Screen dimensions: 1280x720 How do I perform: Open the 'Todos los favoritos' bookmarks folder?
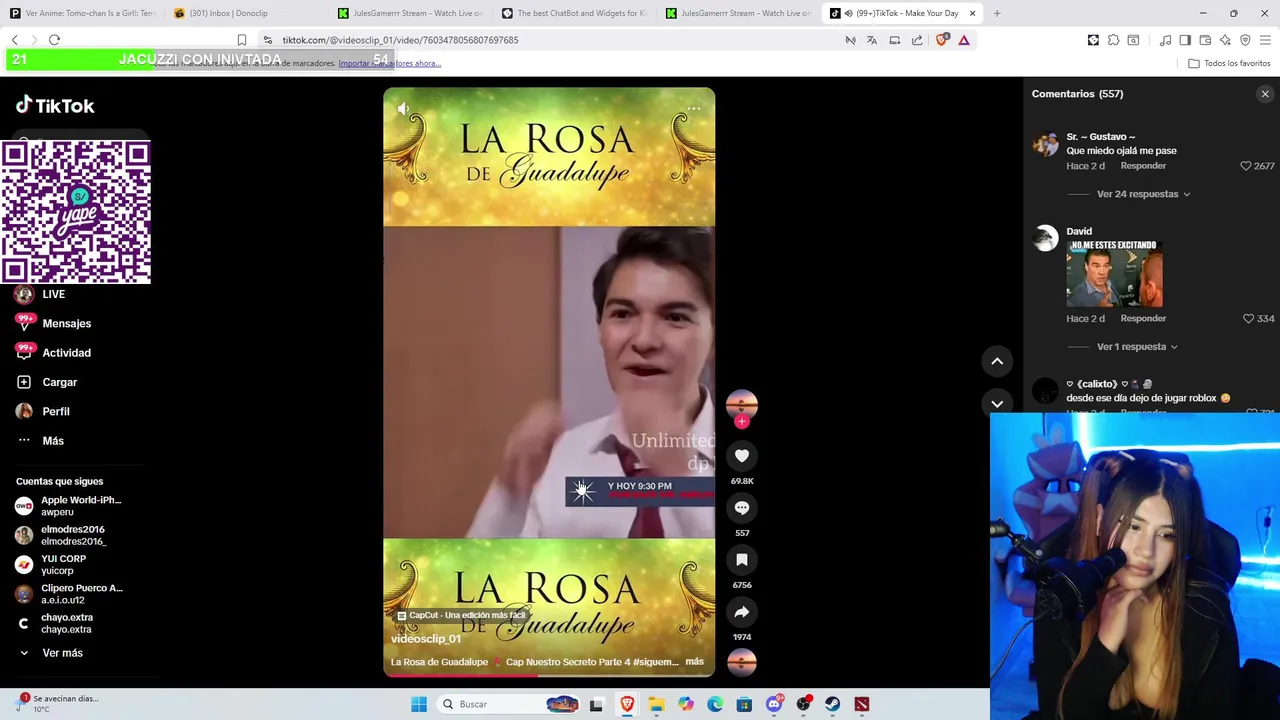(x=1229, y=63)
